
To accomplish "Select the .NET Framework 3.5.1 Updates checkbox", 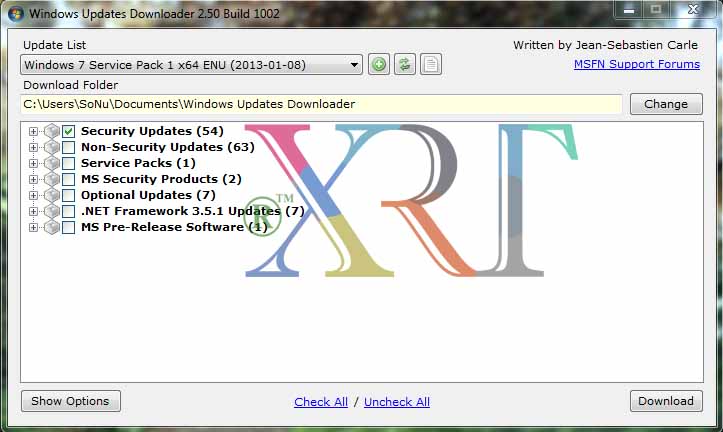I will (x=69, y=211).
